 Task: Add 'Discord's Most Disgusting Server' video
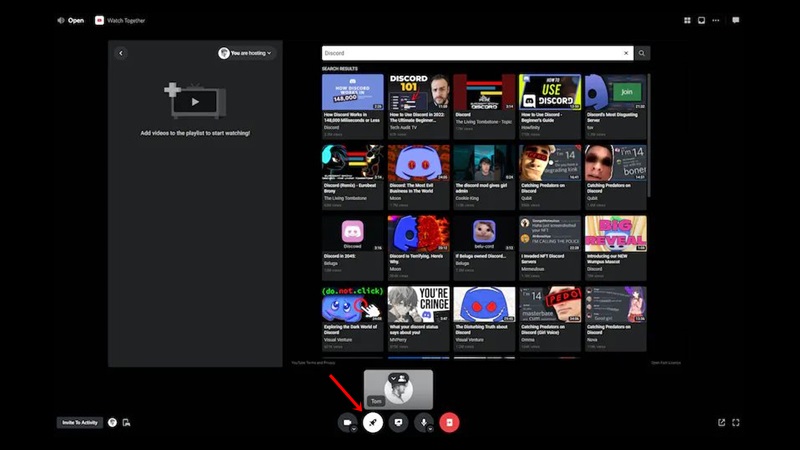click(x=616, y=106)
